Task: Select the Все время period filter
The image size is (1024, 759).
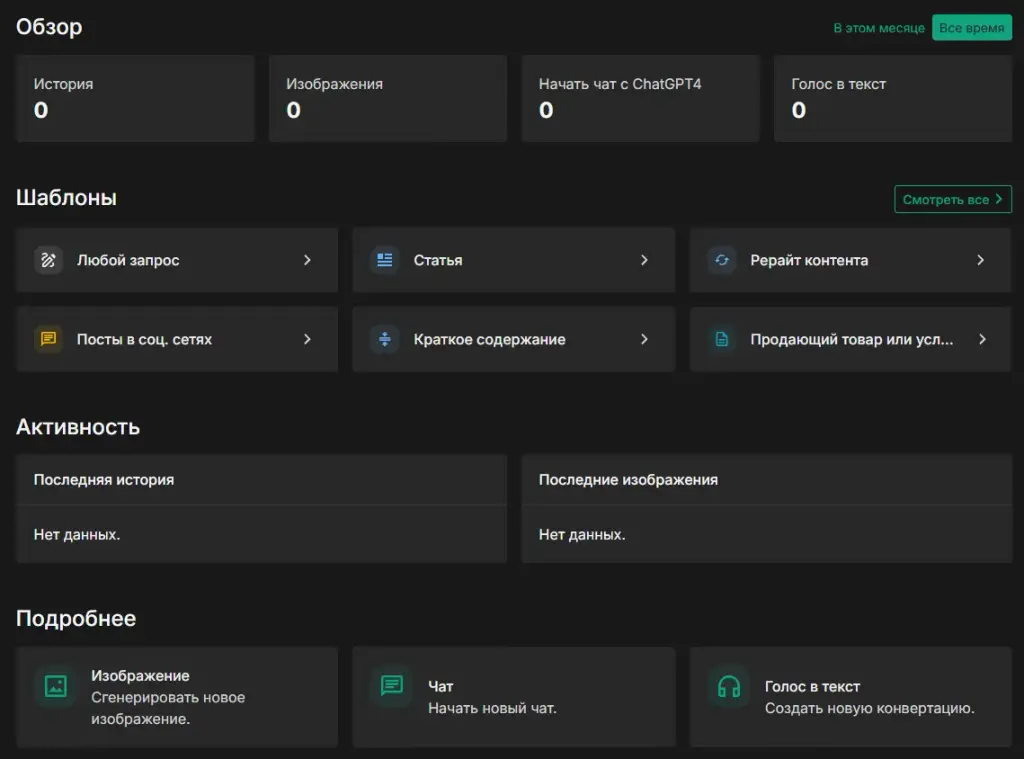Action: [x=972, y=28]
